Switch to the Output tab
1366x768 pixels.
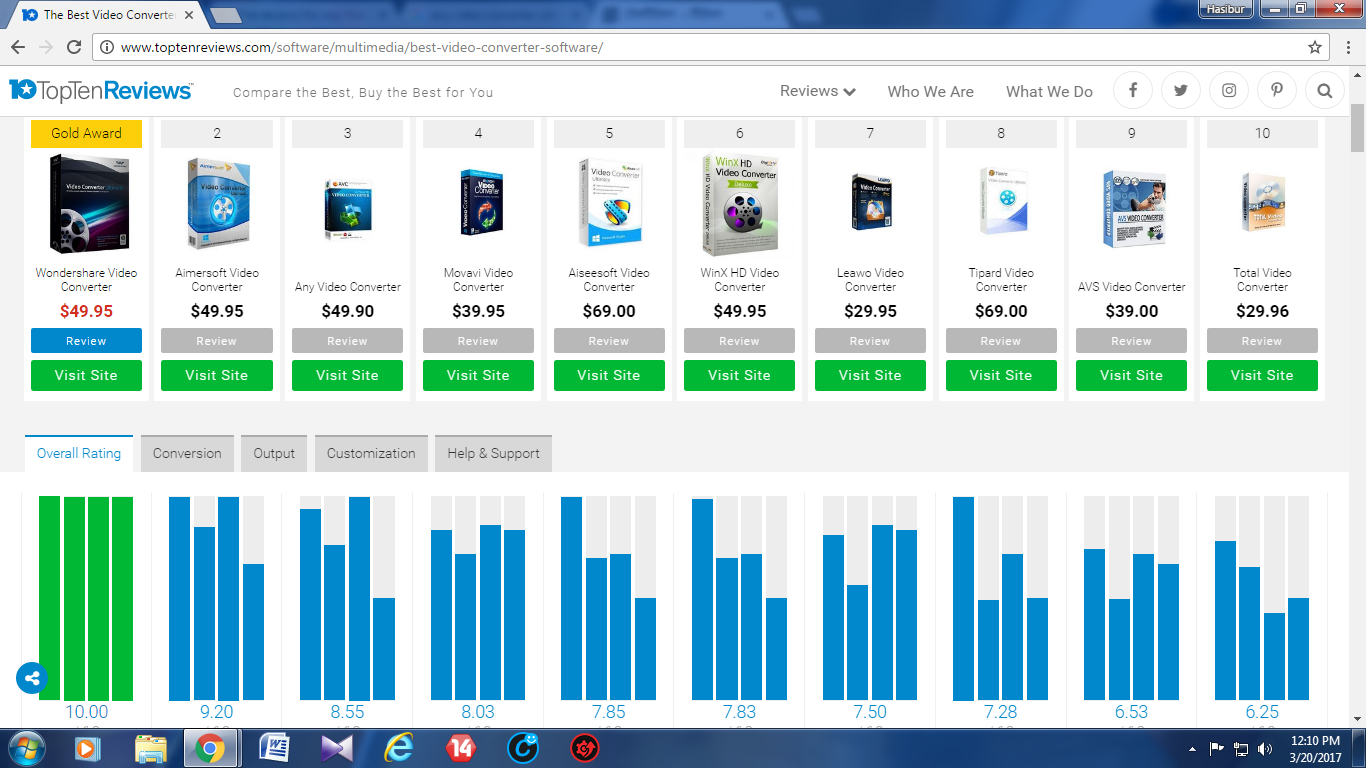[x=274, y=453]
